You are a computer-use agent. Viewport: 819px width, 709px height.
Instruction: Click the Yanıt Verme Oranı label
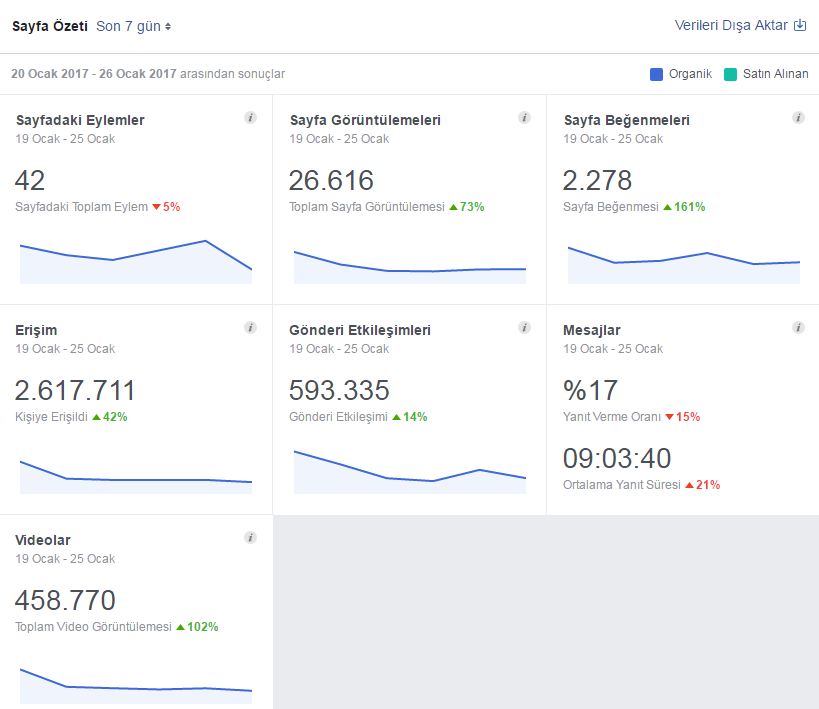612,417
